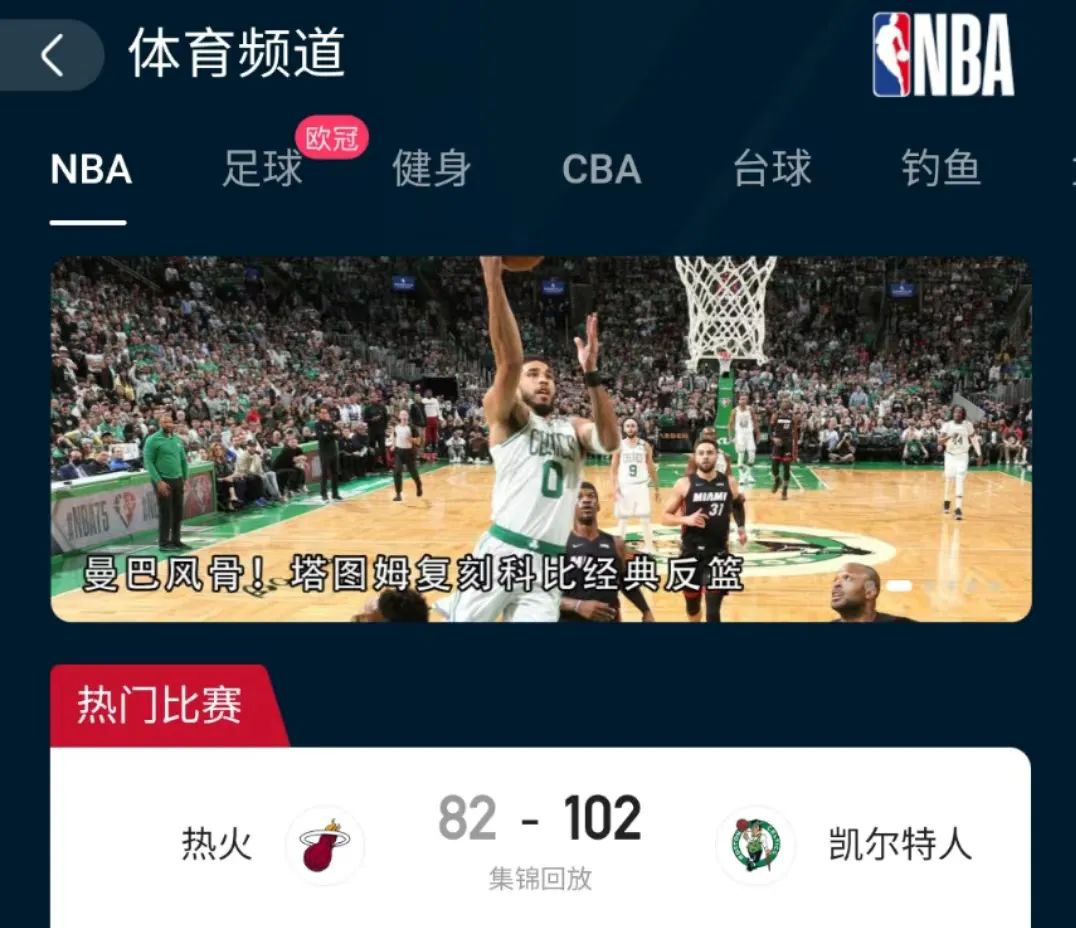
Task: Open the 82 - 102 game score
Action: [x=540, y=818]
